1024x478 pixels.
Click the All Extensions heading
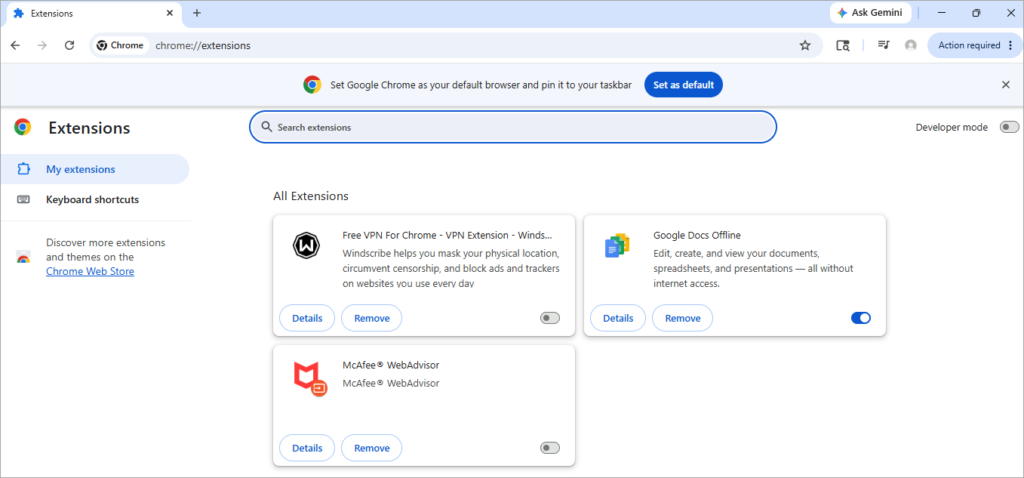click(311, 196)
